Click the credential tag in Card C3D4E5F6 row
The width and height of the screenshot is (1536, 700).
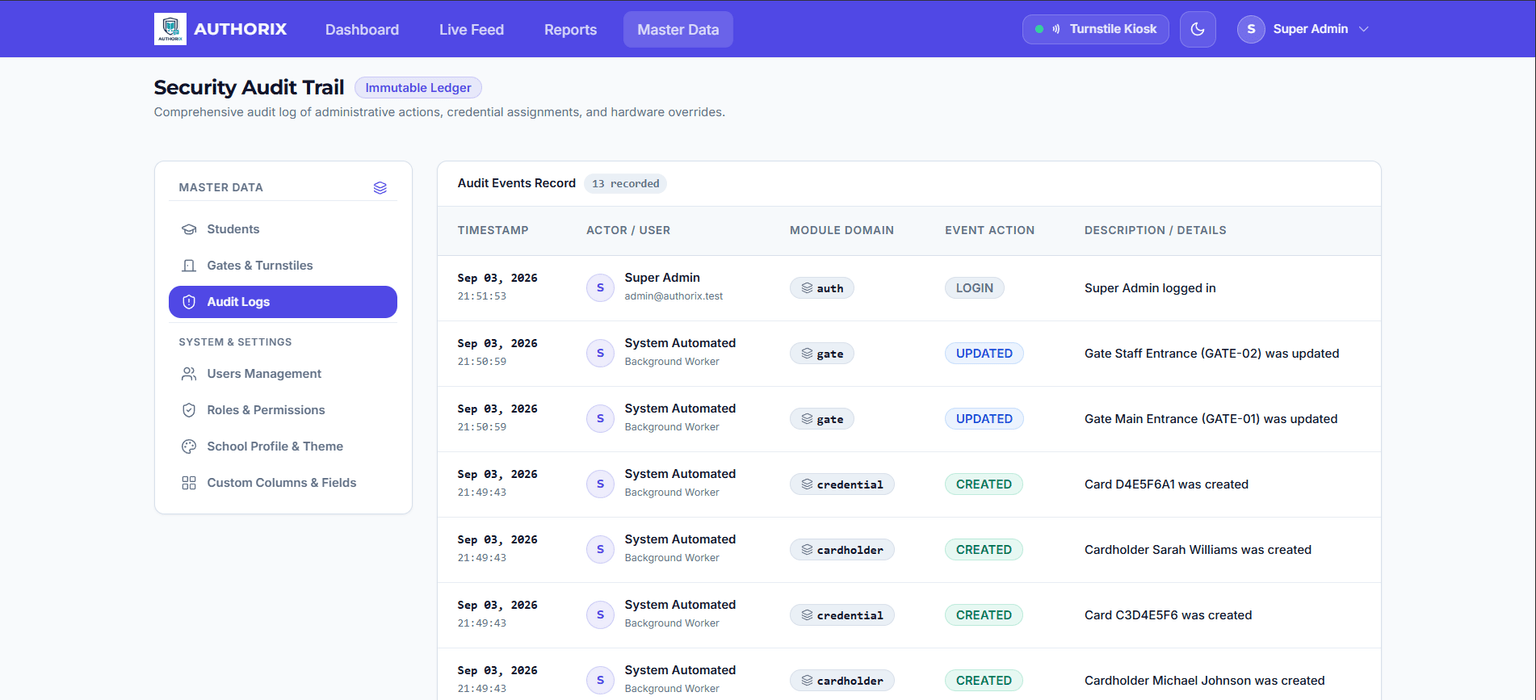pos(842,615)
